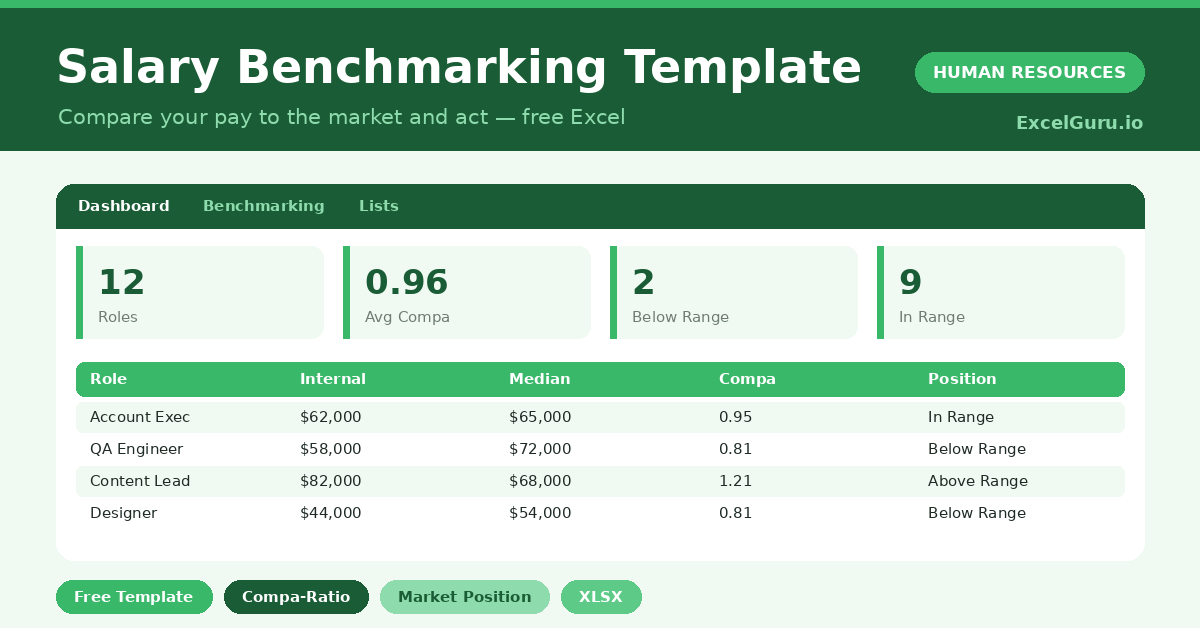Click Designer's Below Range position
Viewport: 1200px width, 628px height.
[977, 513]
